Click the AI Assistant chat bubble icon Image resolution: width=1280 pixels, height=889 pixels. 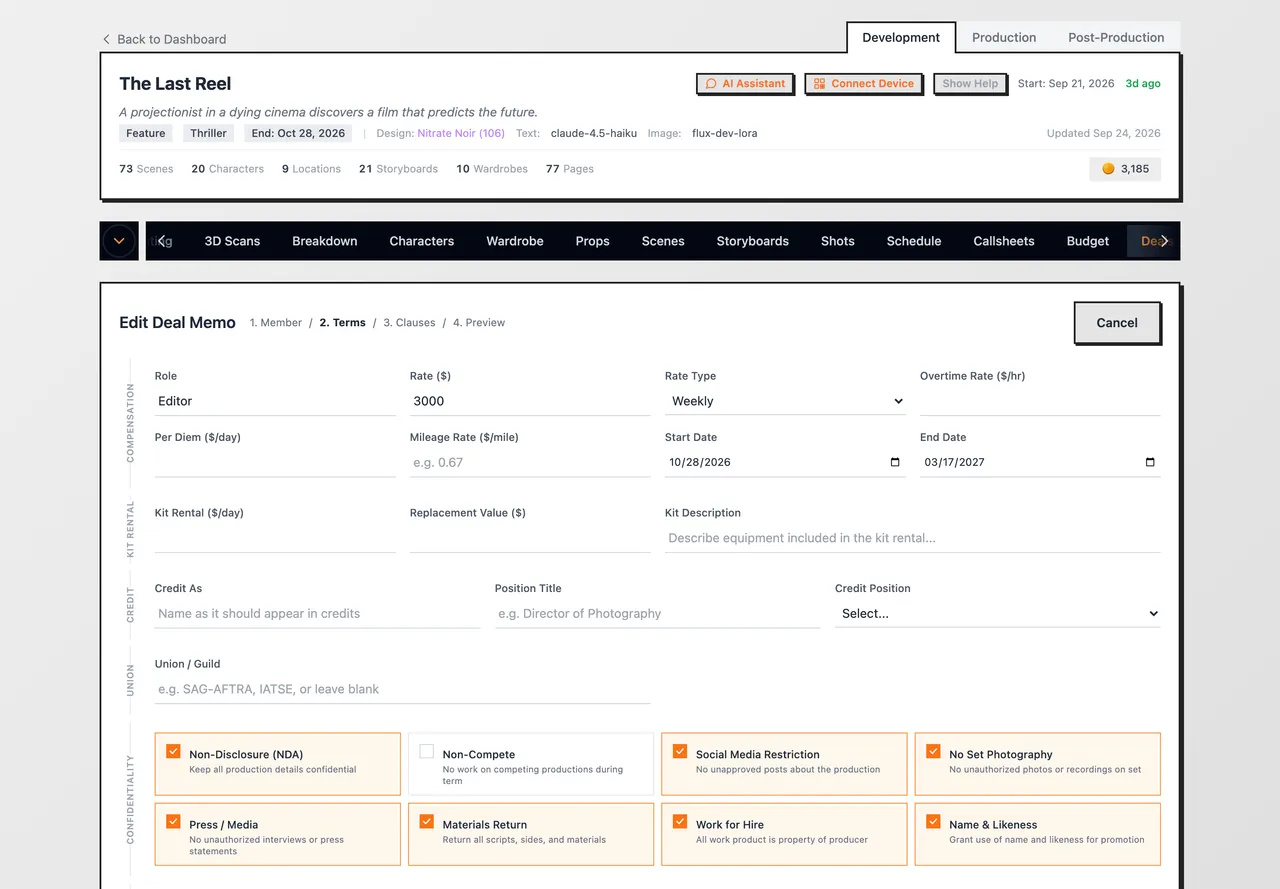point(711,84)
